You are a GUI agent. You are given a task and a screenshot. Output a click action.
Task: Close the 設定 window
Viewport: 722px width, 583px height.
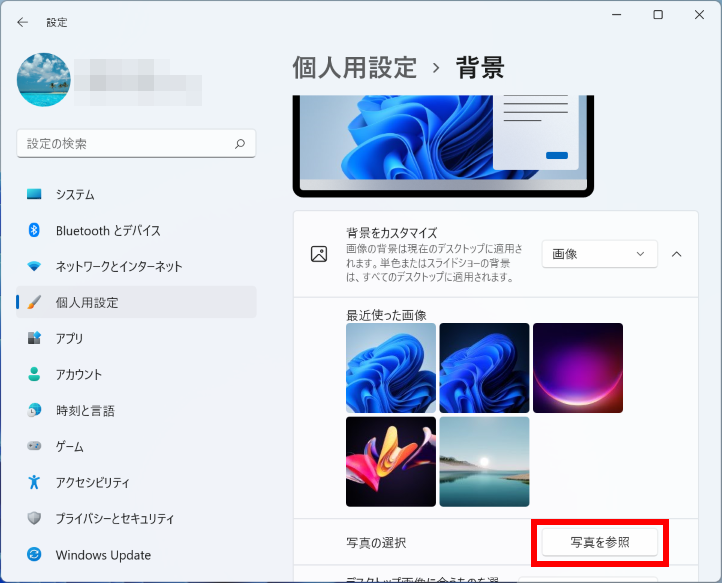coord(699,15)
